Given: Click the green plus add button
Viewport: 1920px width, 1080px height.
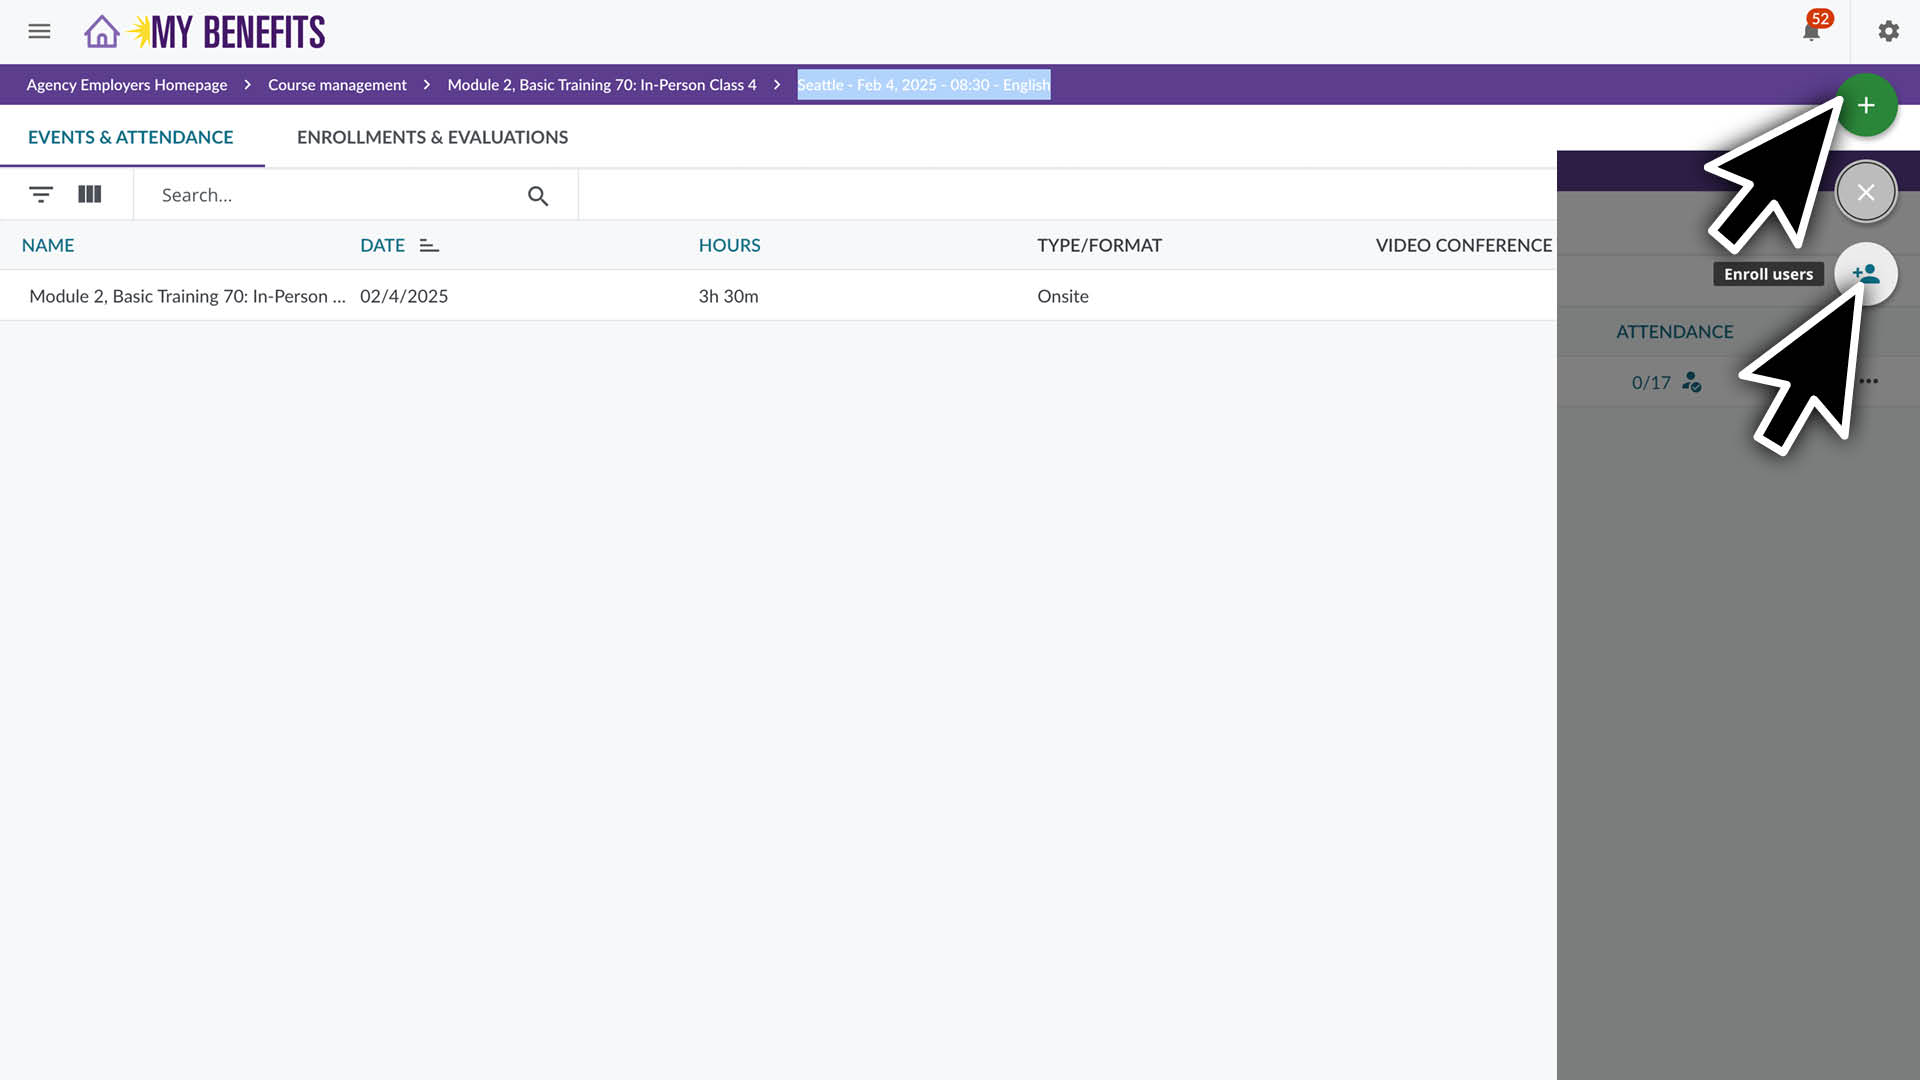Looking at the screenshot, I should pos(1866,105).
